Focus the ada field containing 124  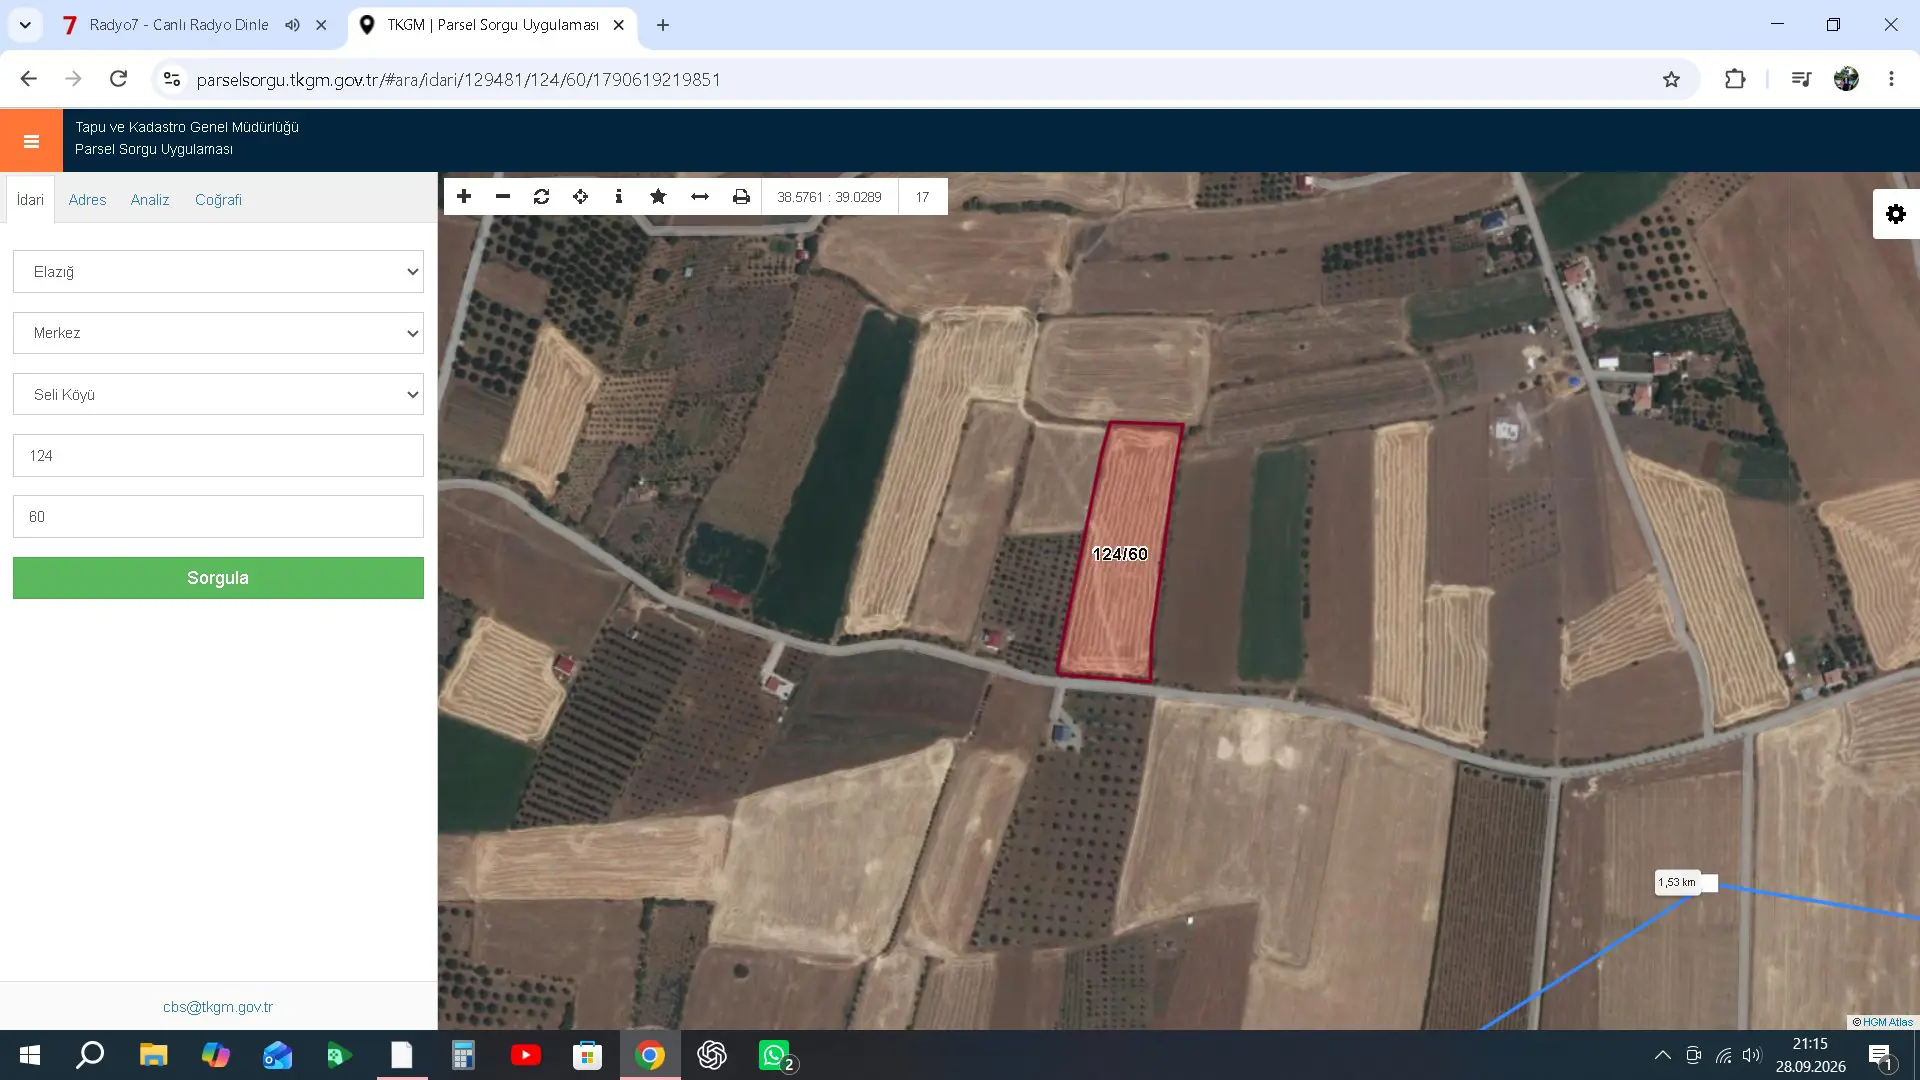coord(218,456)
